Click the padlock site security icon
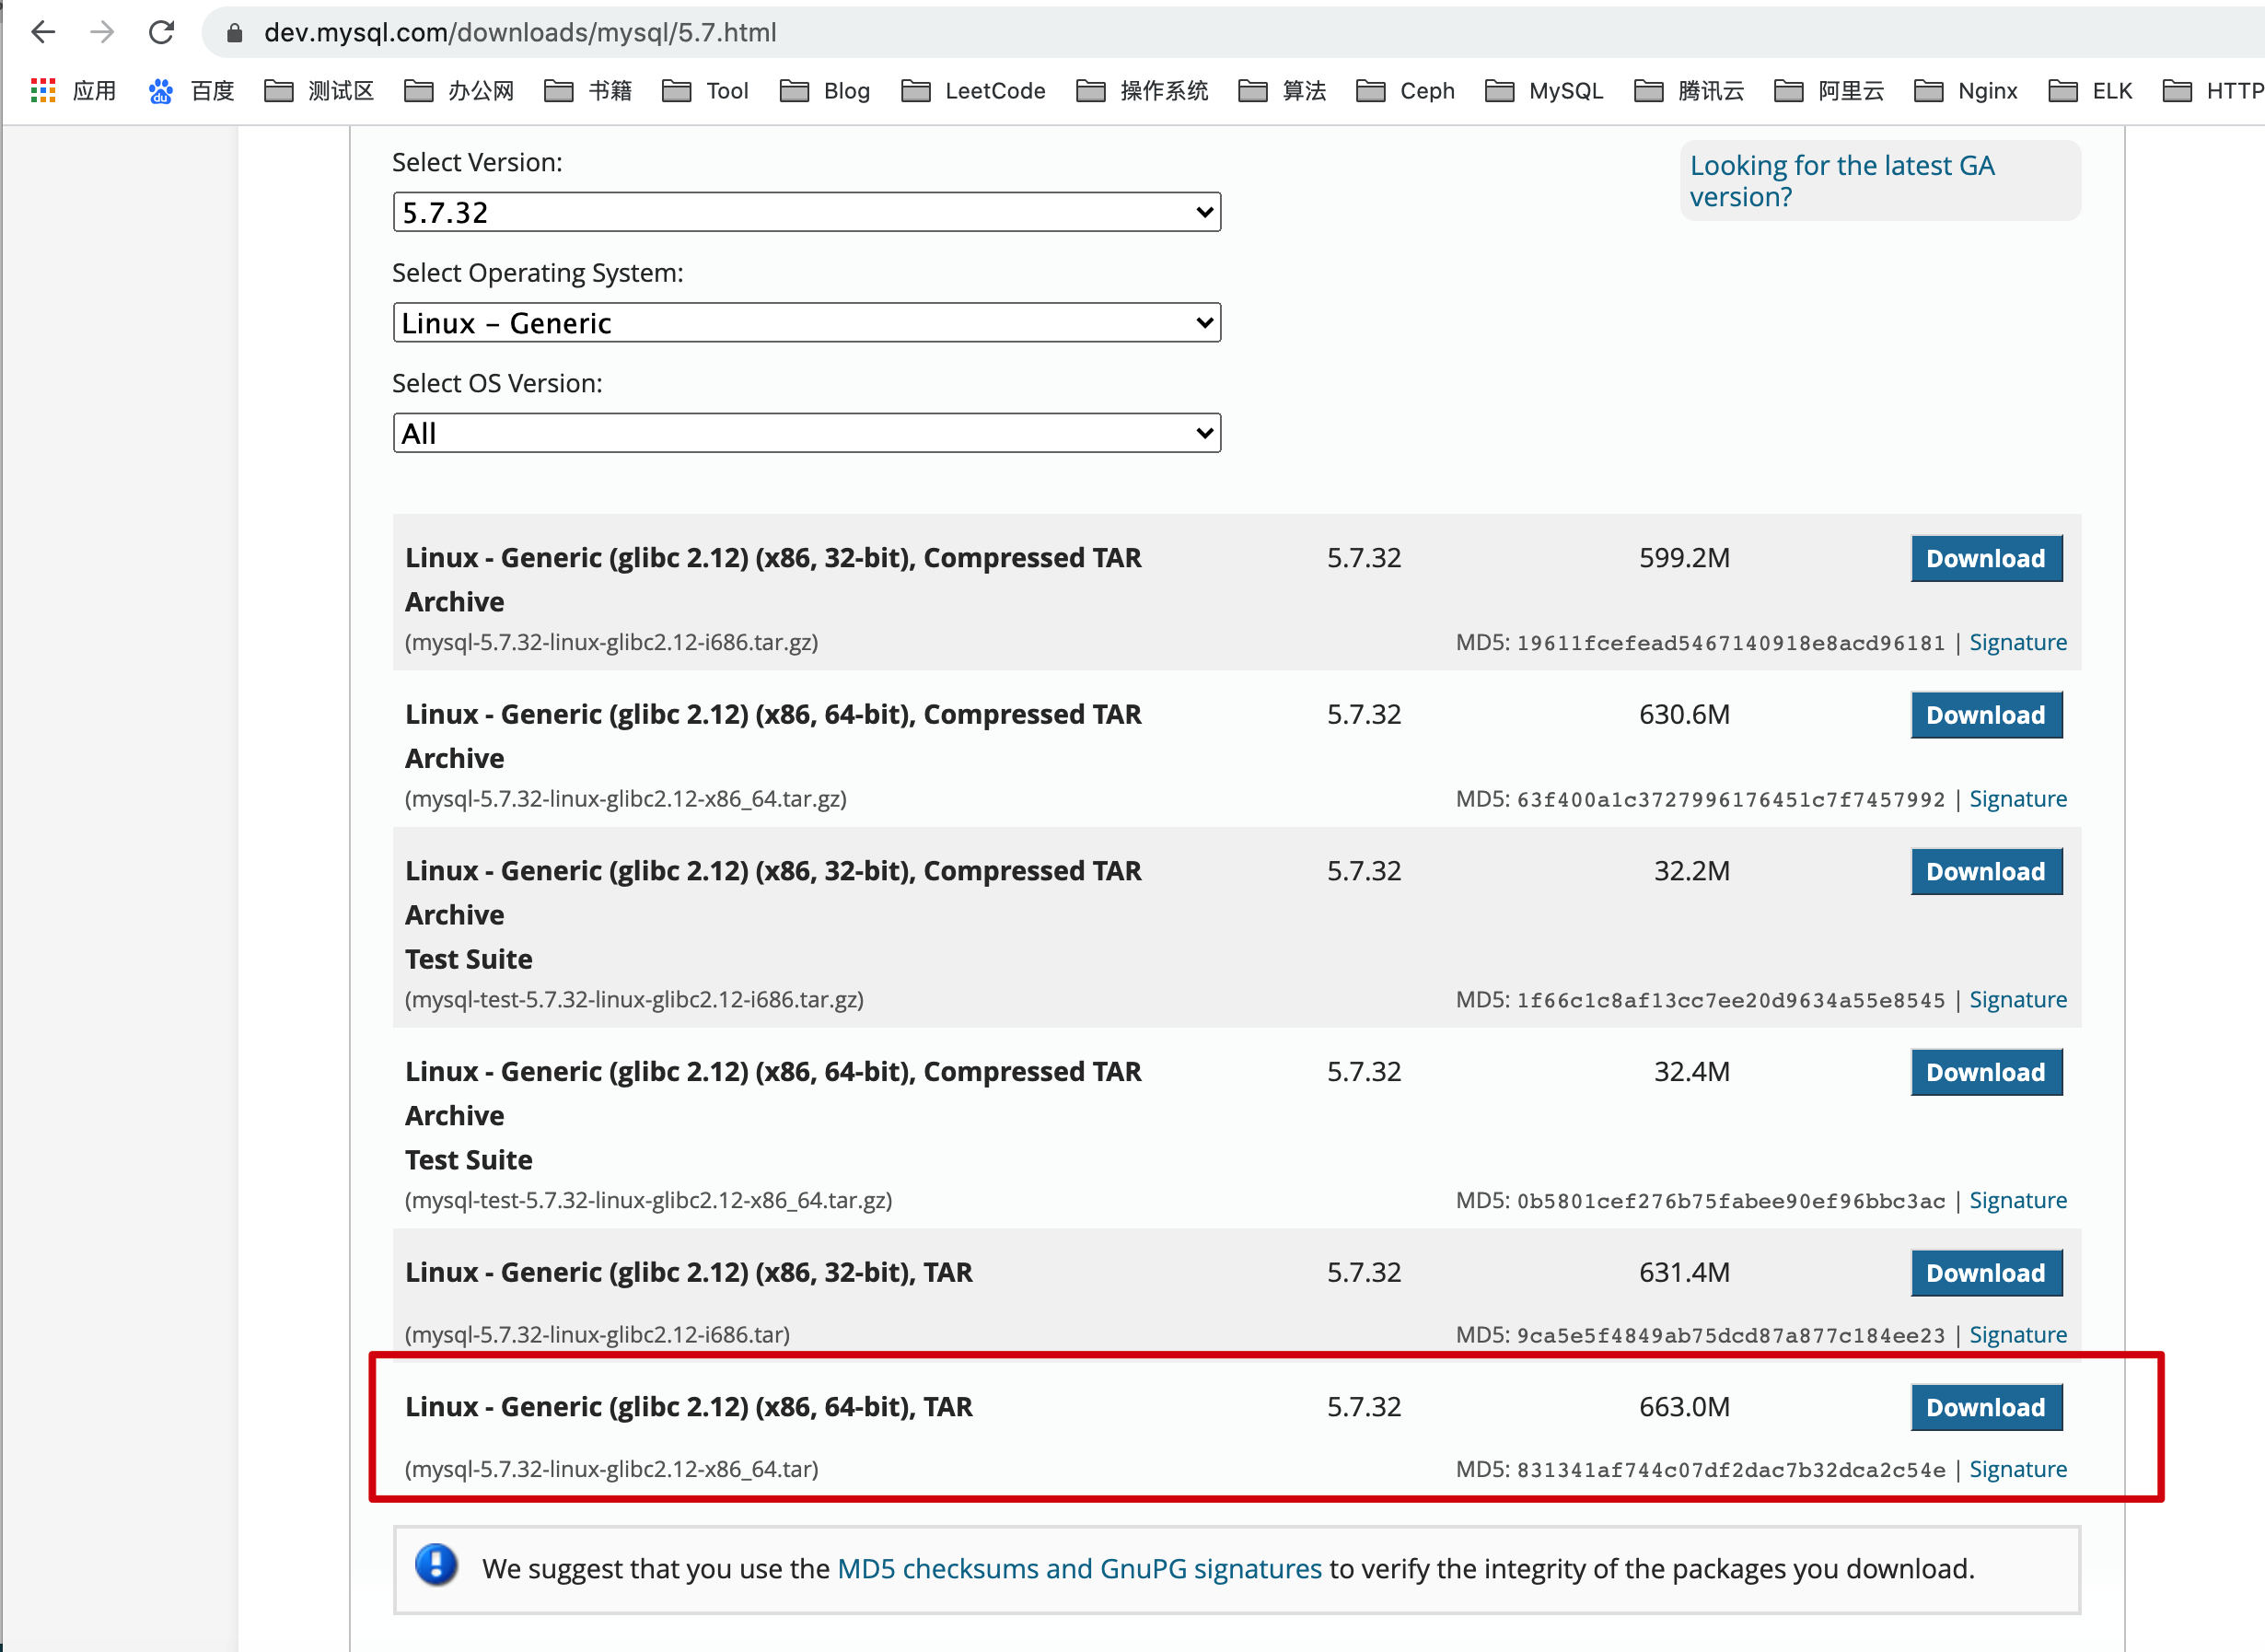Image resolution: width=2265 pixels, height=1652 pixels. click(x=235, y=33)
